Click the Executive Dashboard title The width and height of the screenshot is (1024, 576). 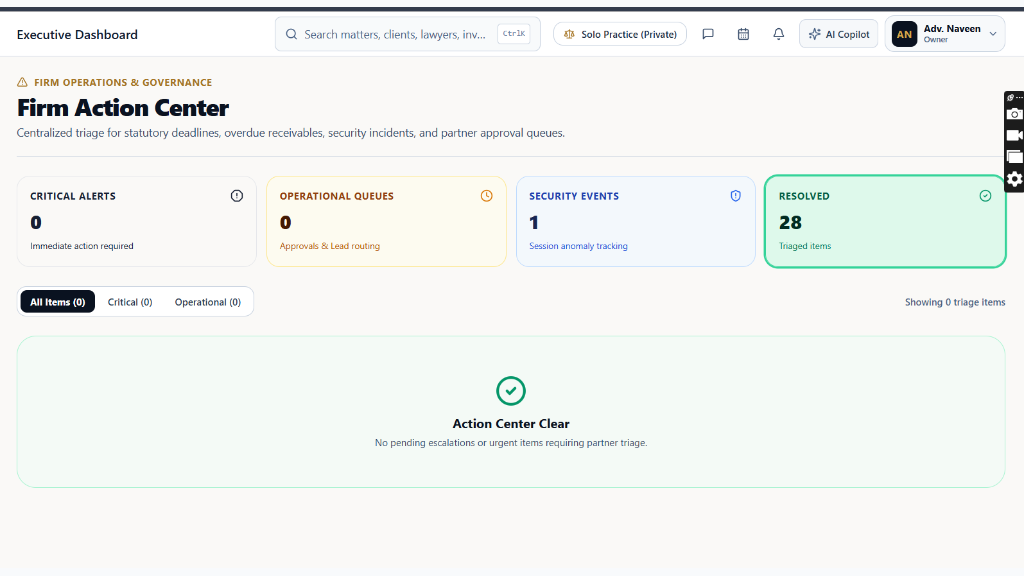(77, 35)
